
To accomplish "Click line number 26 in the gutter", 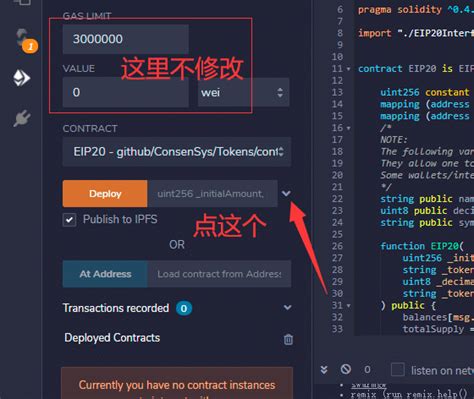I will pos(337,246).
